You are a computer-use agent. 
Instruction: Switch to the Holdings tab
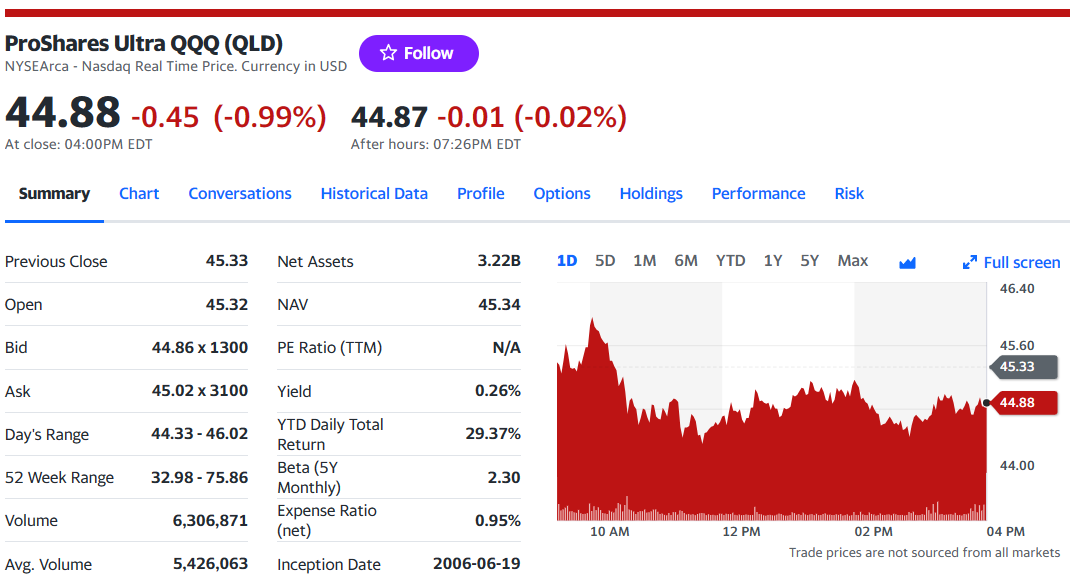point(651,194)
